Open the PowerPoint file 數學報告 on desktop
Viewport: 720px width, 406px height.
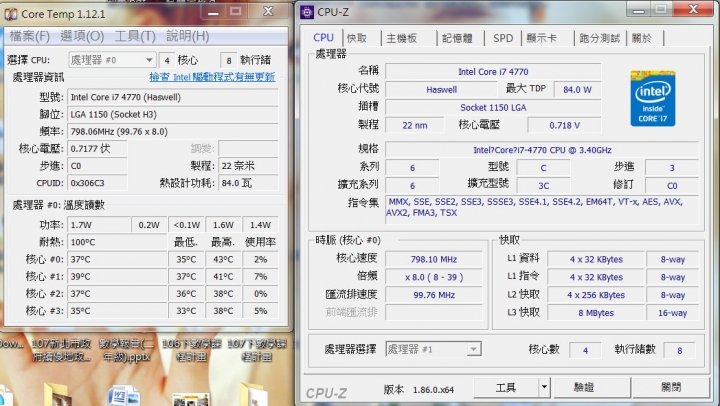pyautogui.click(x=126, y=350)
